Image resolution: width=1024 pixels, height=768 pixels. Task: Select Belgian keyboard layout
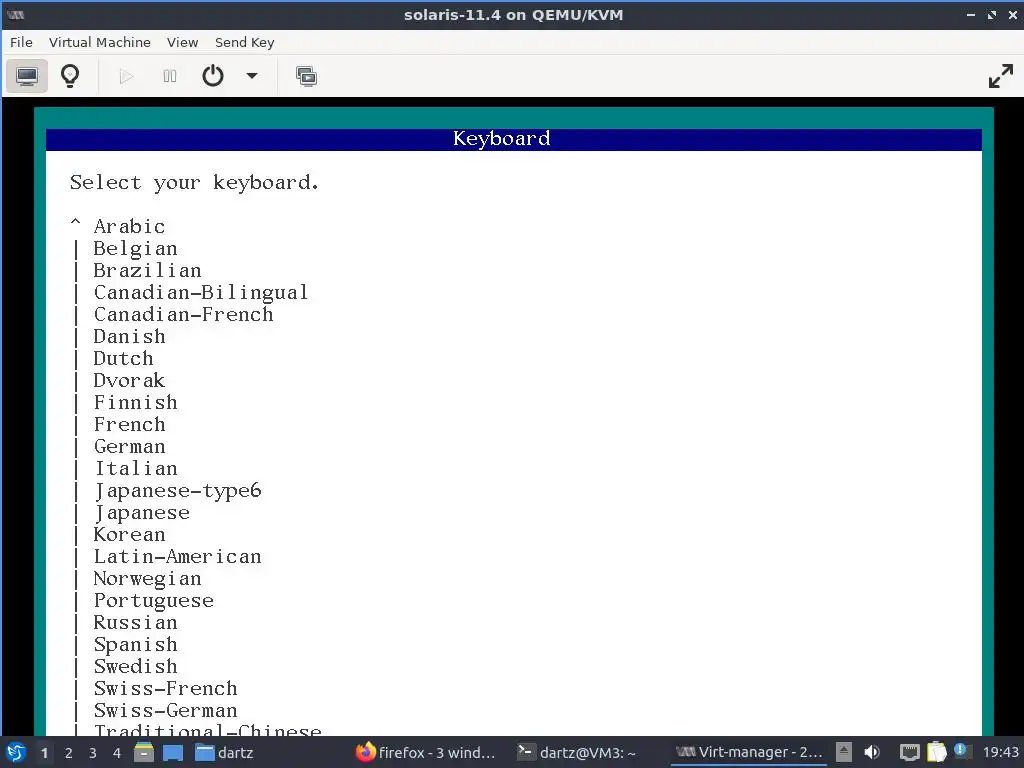tap(135, 249)
